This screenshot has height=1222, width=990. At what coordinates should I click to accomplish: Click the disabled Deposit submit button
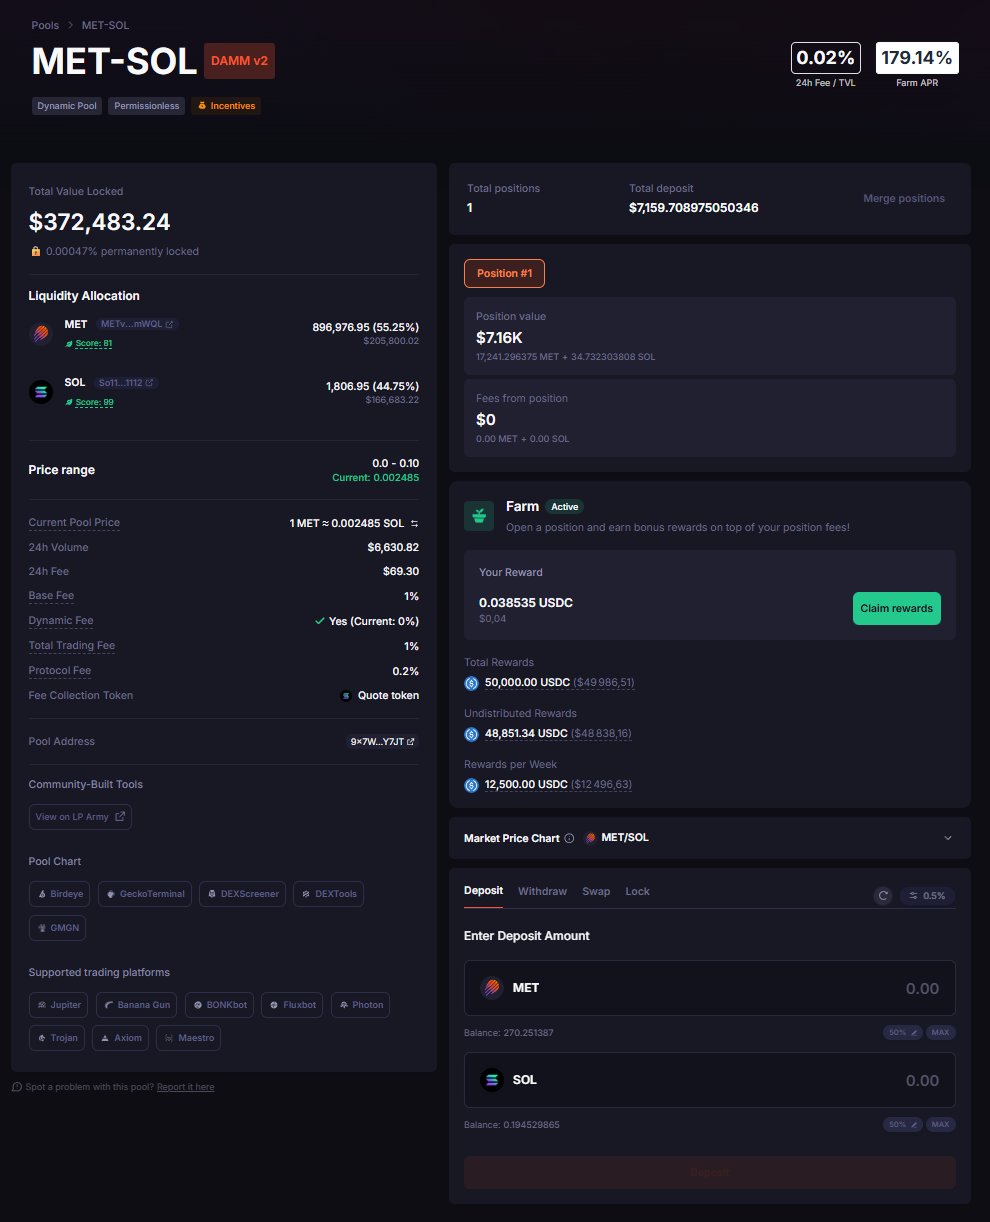[x=709, y=1173]
